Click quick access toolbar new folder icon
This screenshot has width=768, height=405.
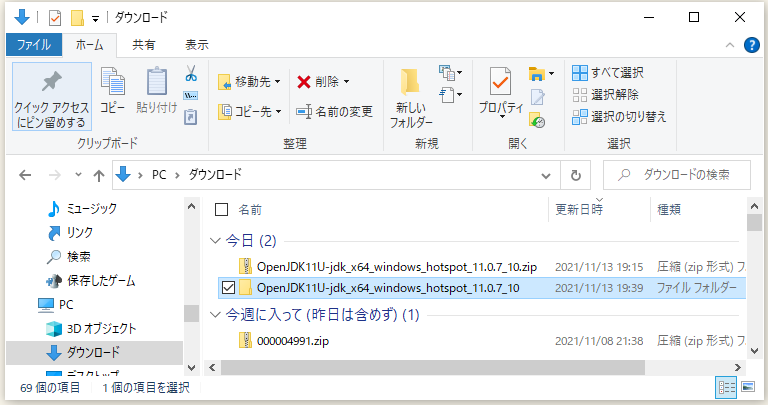[x=77, y=18]
